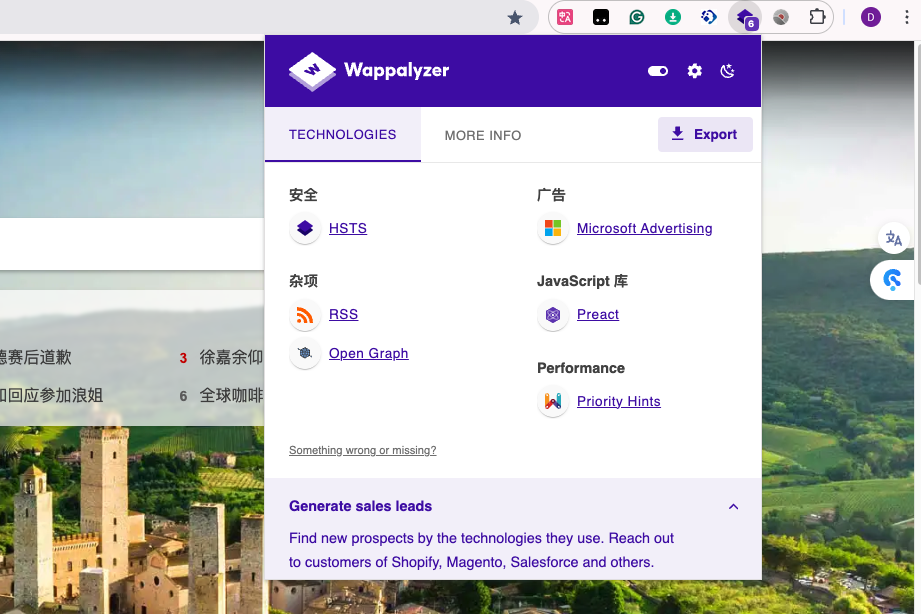Click the translate extension icon in toolbar
The width and height of the screenshot is (921, 614).
coord(565,17)
